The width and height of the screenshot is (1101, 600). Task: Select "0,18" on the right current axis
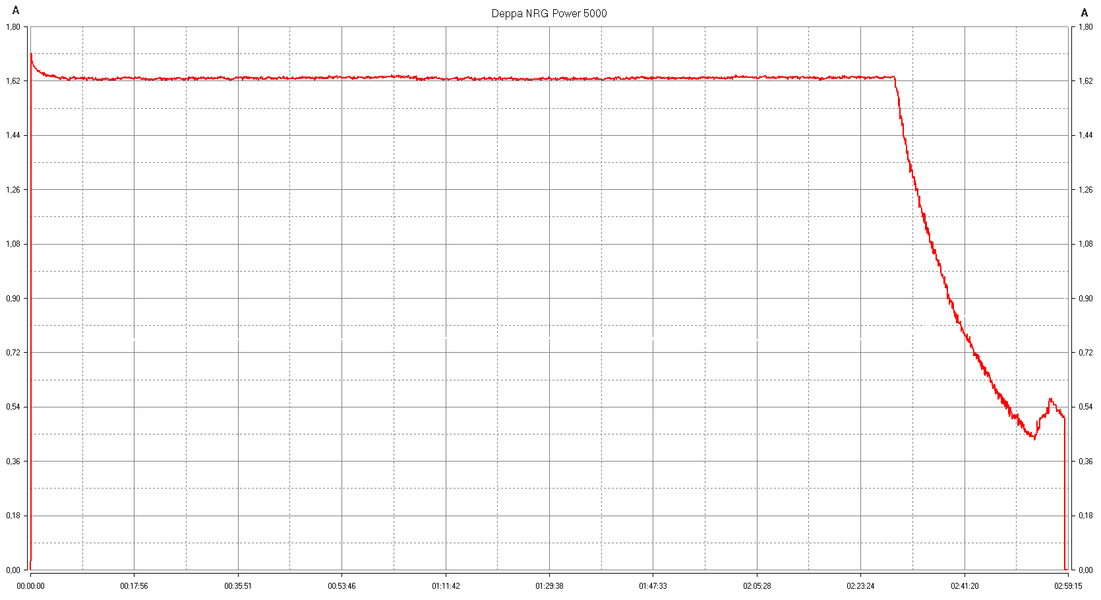1086,515
